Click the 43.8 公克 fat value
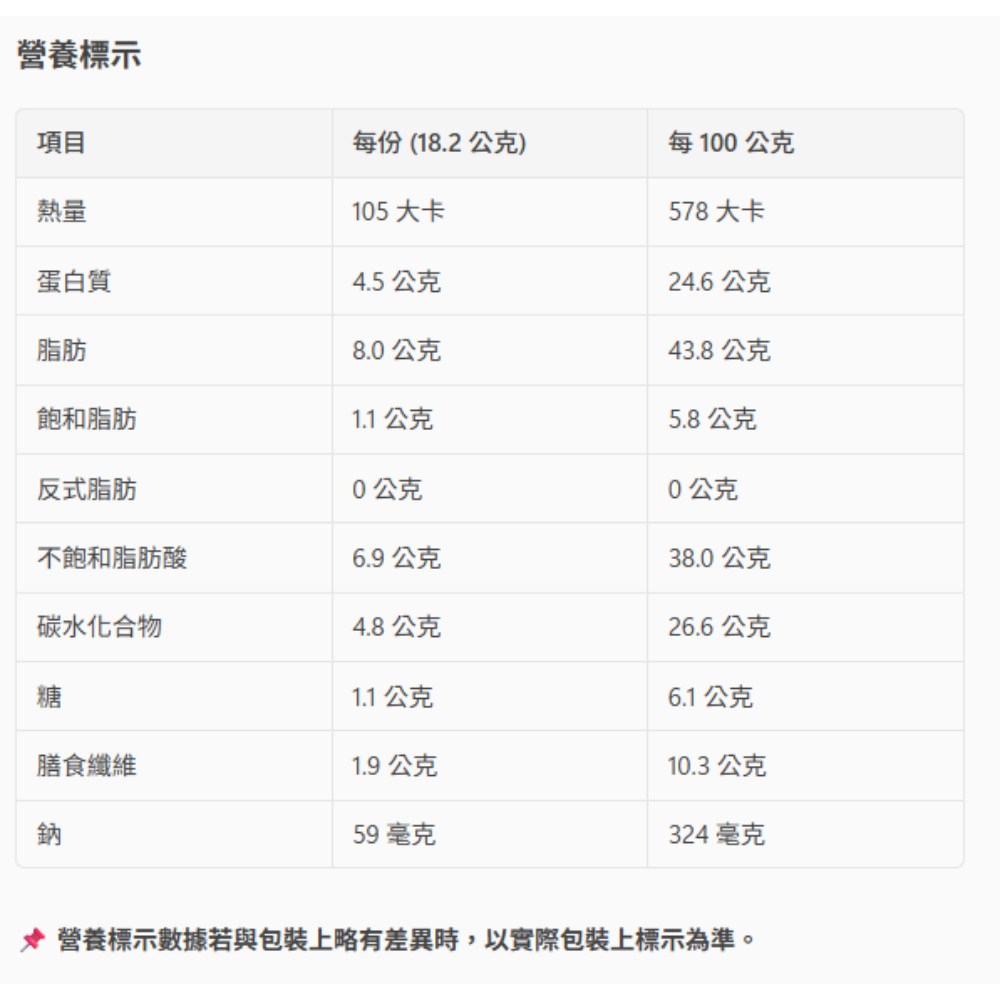 [x=719, y=351]
